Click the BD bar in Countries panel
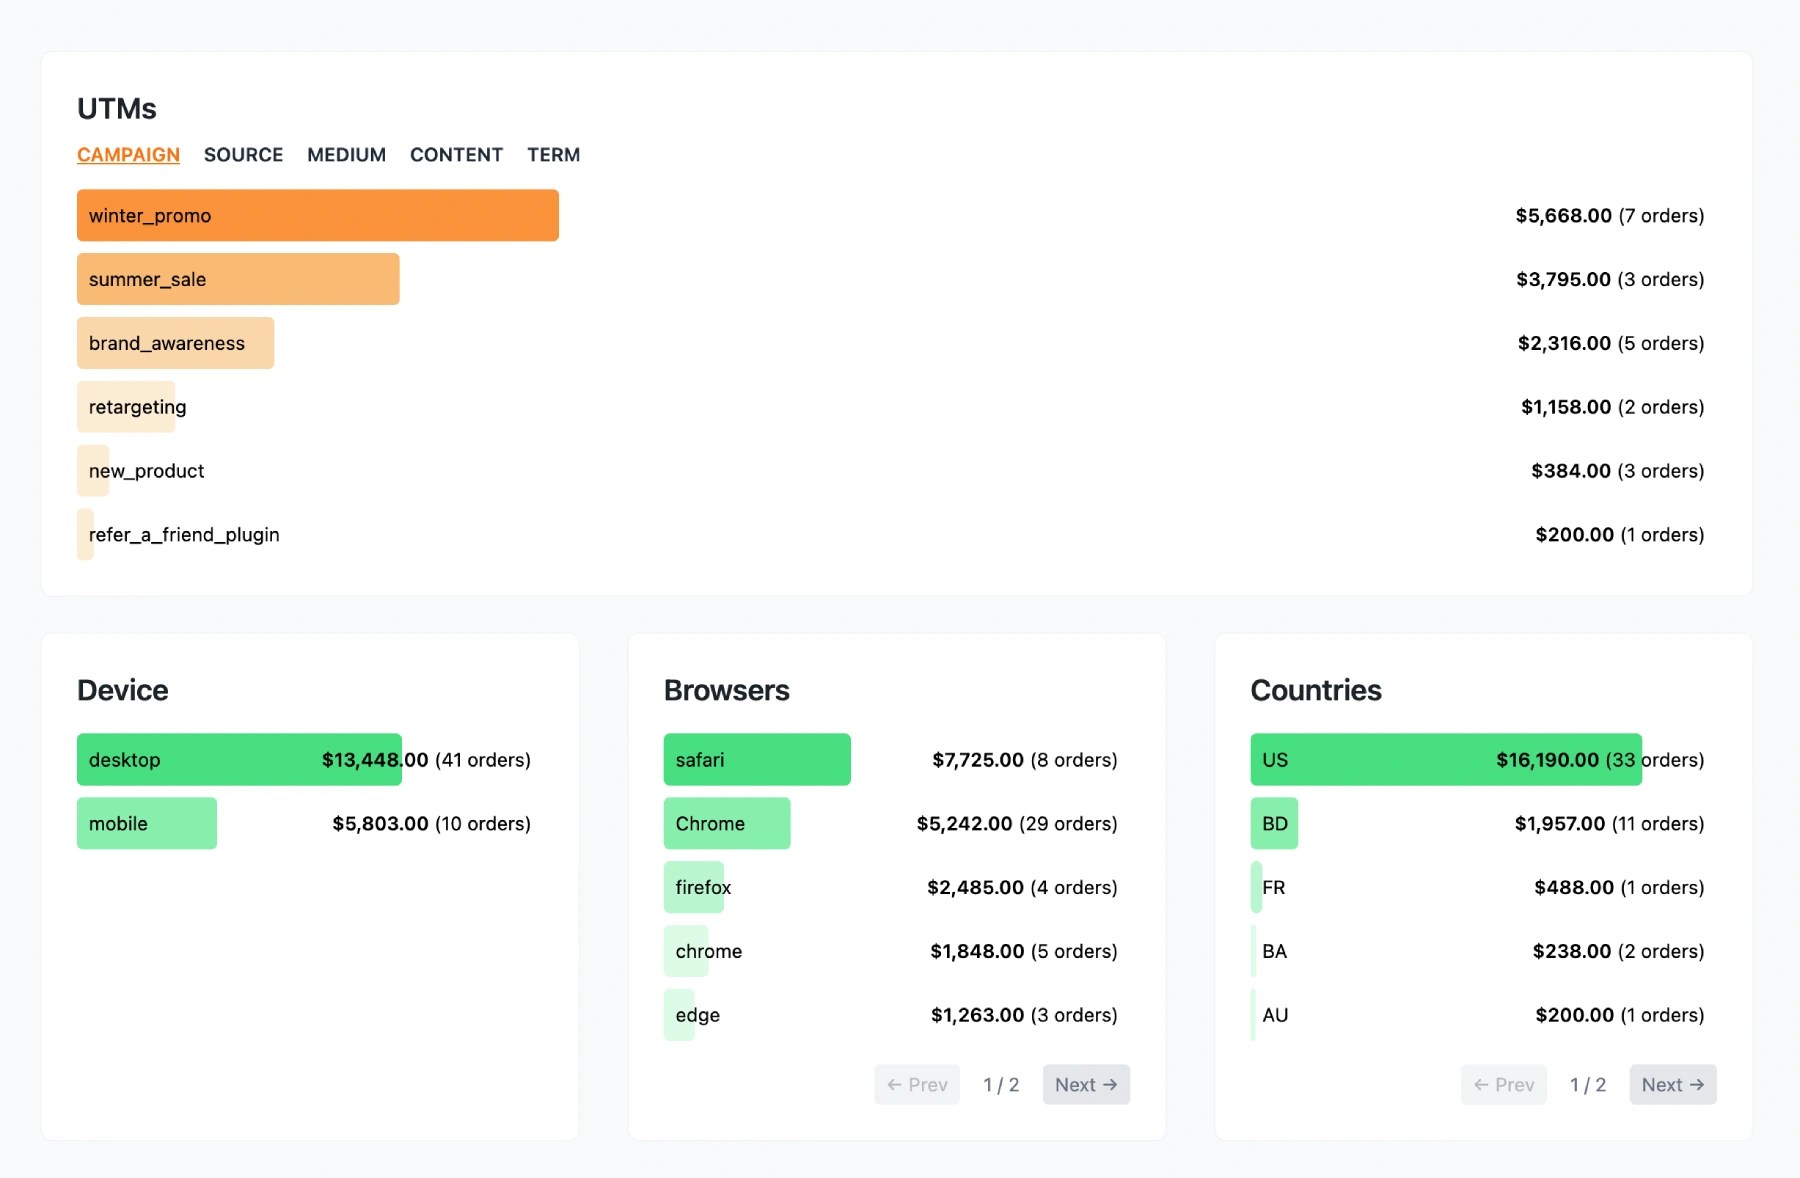Viewport: 1800px width, 1178px height. click(1273, 823)
